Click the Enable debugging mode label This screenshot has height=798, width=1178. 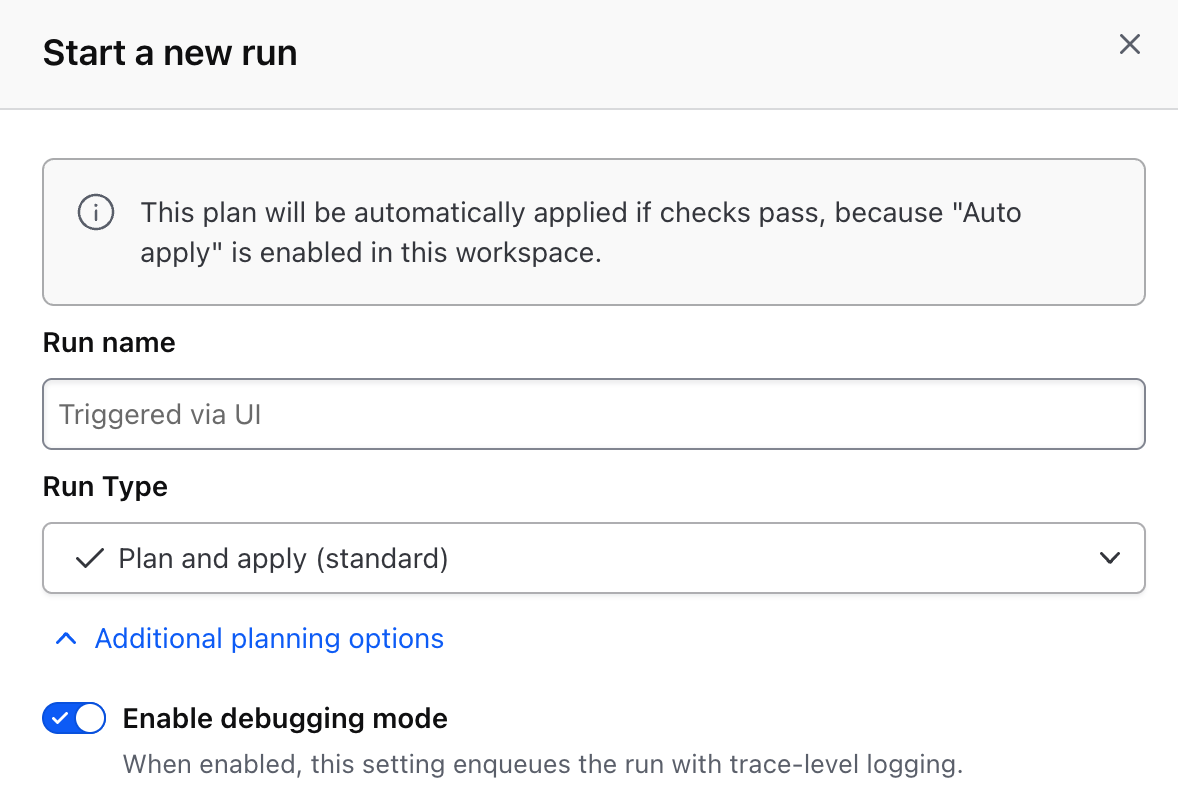click(285, 718)
